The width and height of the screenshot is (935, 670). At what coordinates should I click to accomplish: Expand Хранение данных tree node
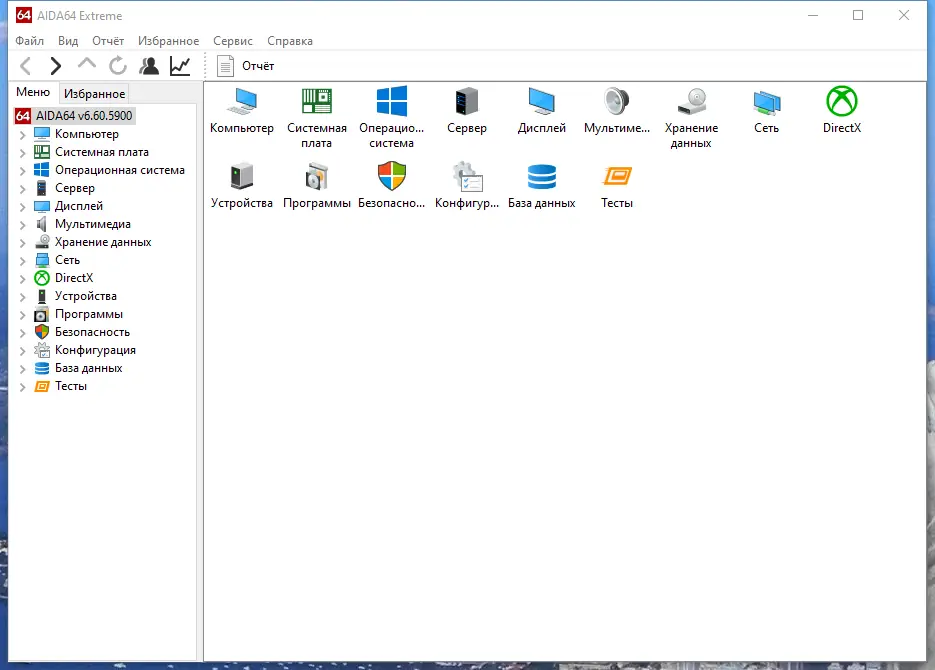(23, 243)
